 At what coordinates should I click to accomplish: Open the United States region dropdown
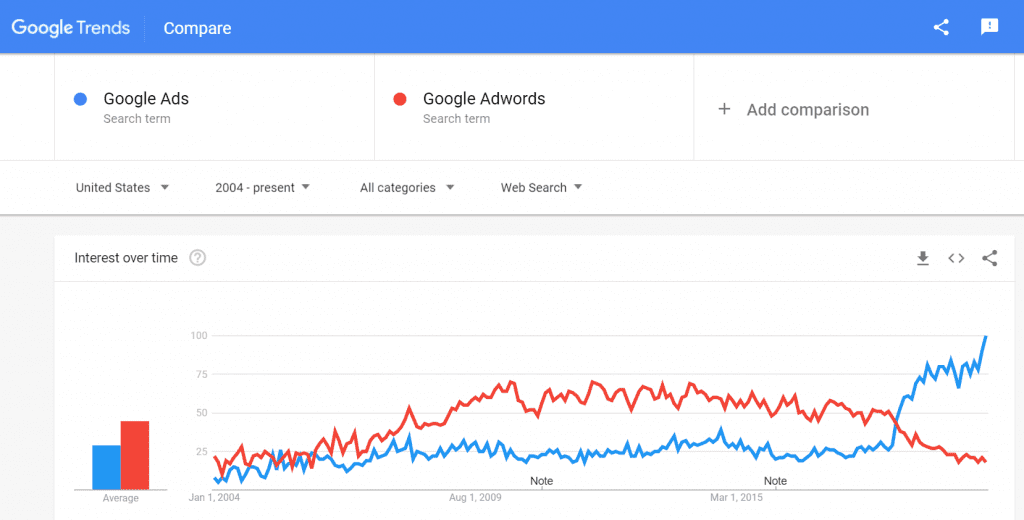(x=122, y=187)
